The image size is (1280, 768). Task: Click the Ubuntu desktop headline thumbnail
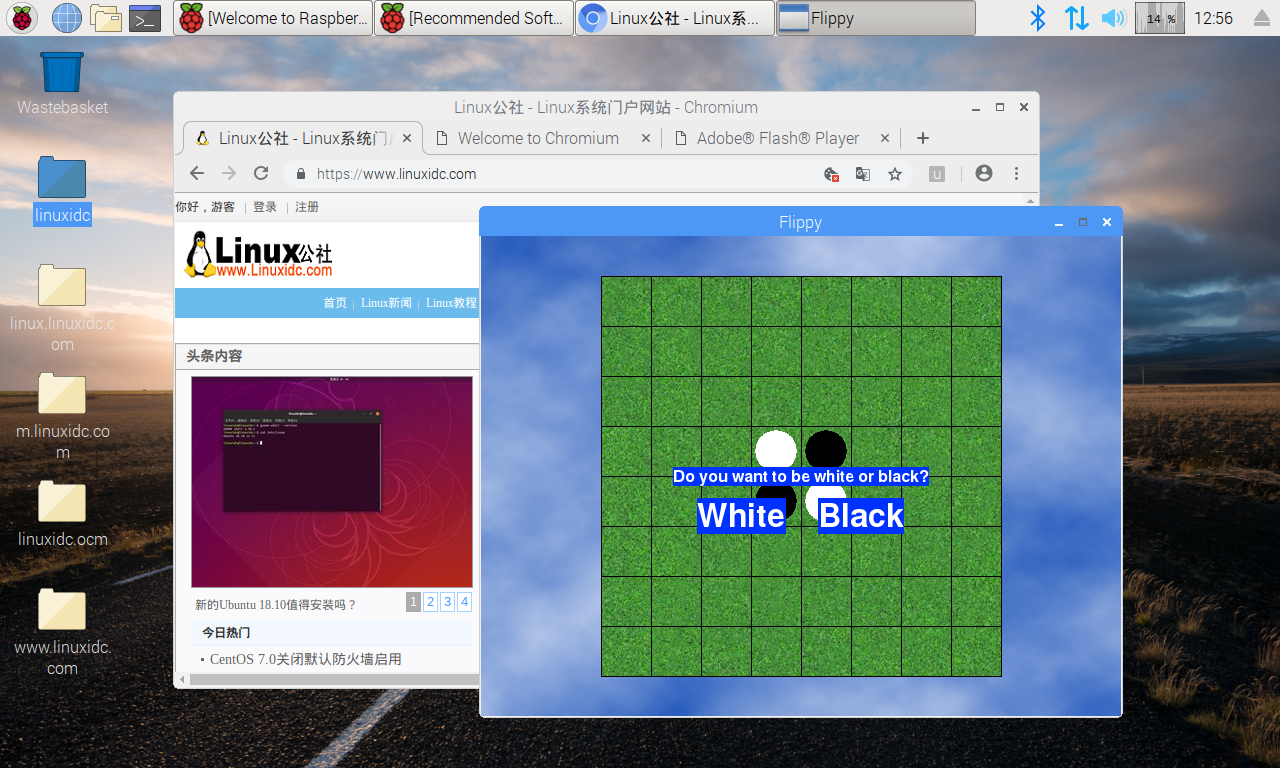pos(332,482)
